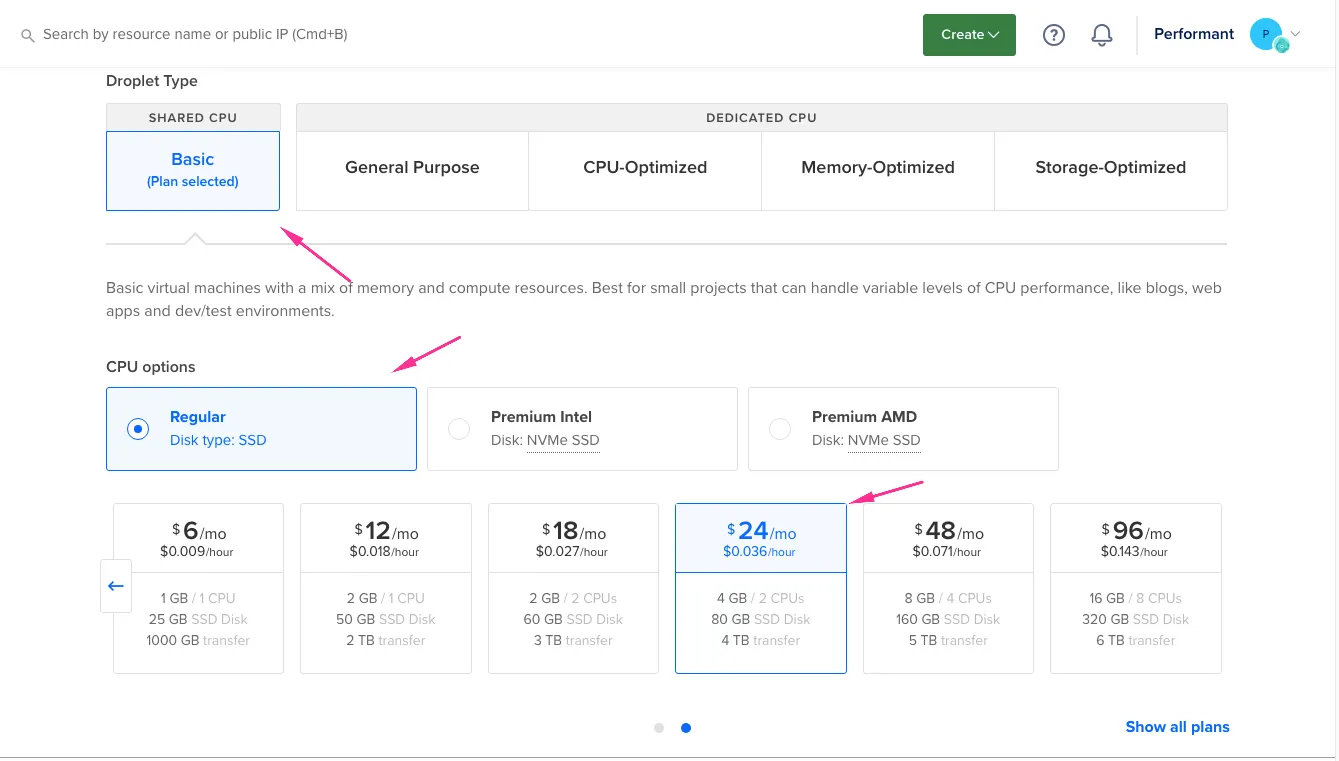Select the $18/mo plan card
The image size is (1339, 761).
[573, 588]
